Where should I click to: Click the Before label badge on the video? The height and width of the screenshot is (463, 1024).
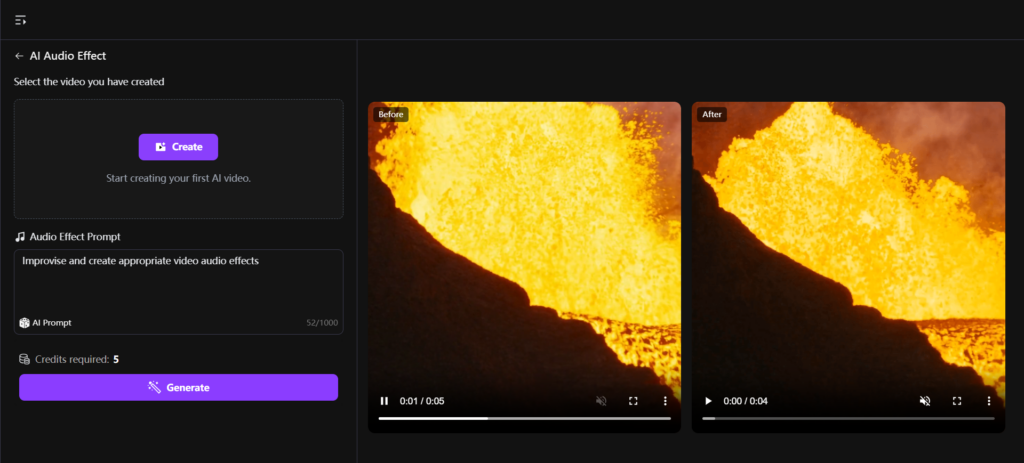click(391, 114)
